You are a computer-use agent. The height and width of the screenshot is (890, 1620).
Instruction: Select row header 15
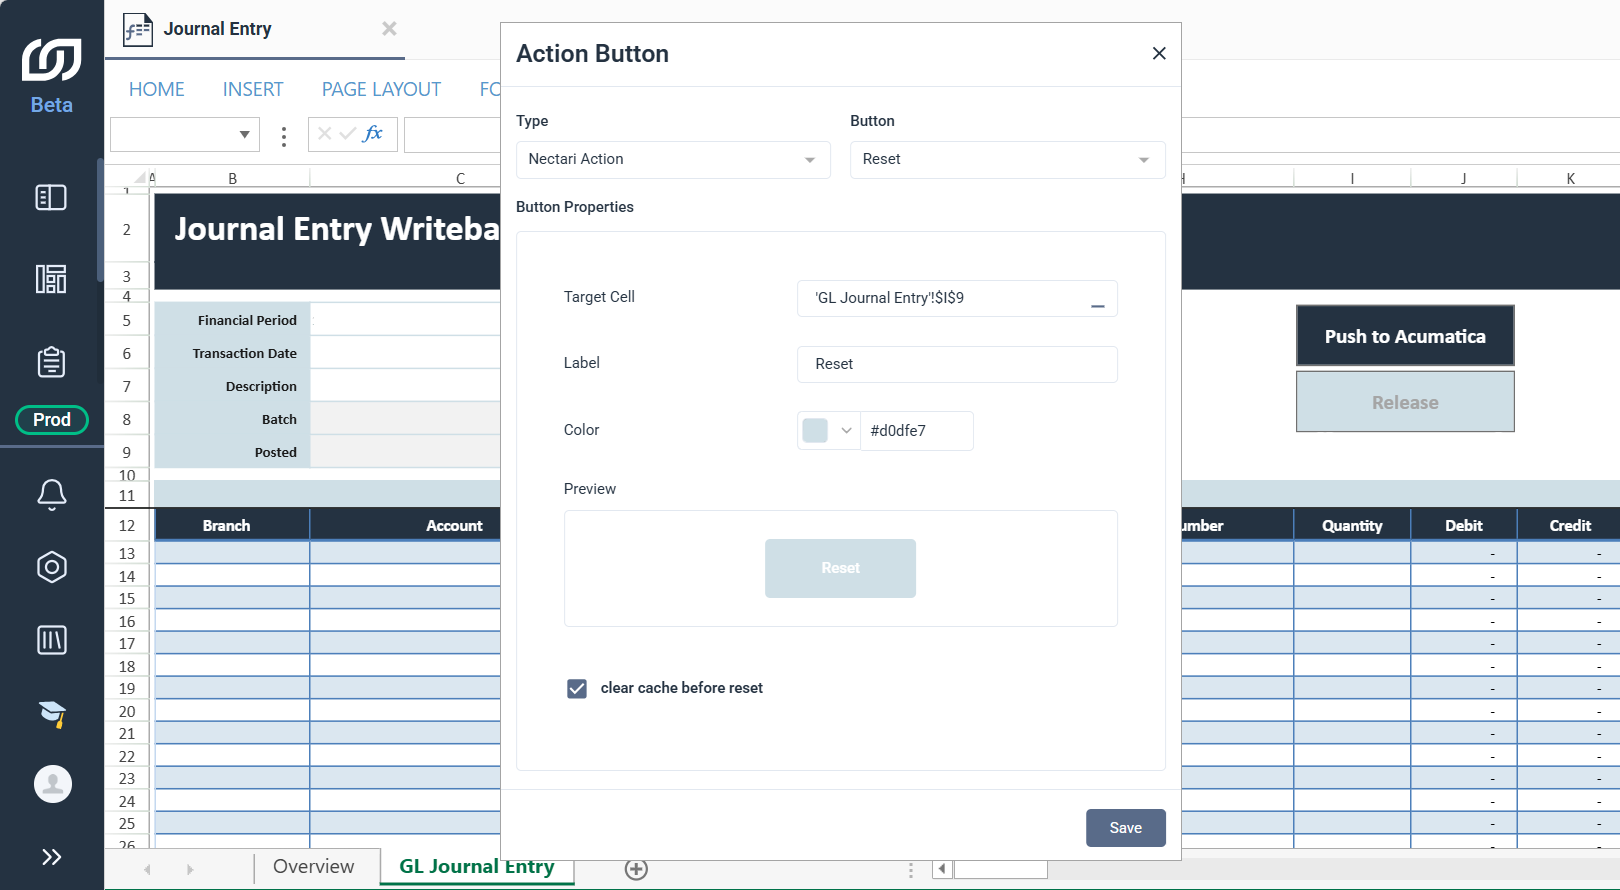[x=127, y=598]
